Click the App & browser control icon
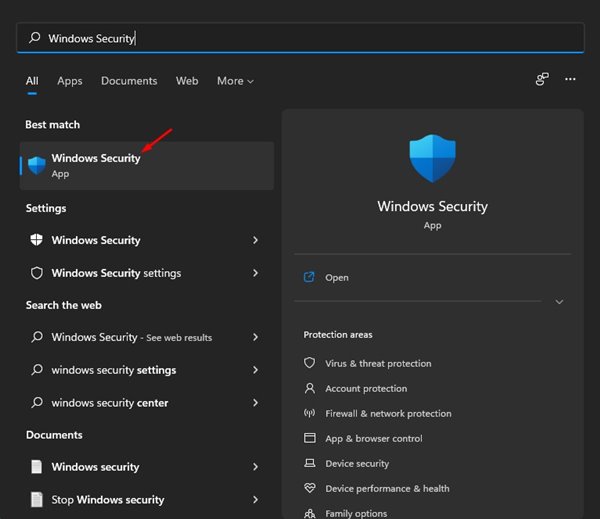This screenshot has height=519, width=600. point(309,439)
